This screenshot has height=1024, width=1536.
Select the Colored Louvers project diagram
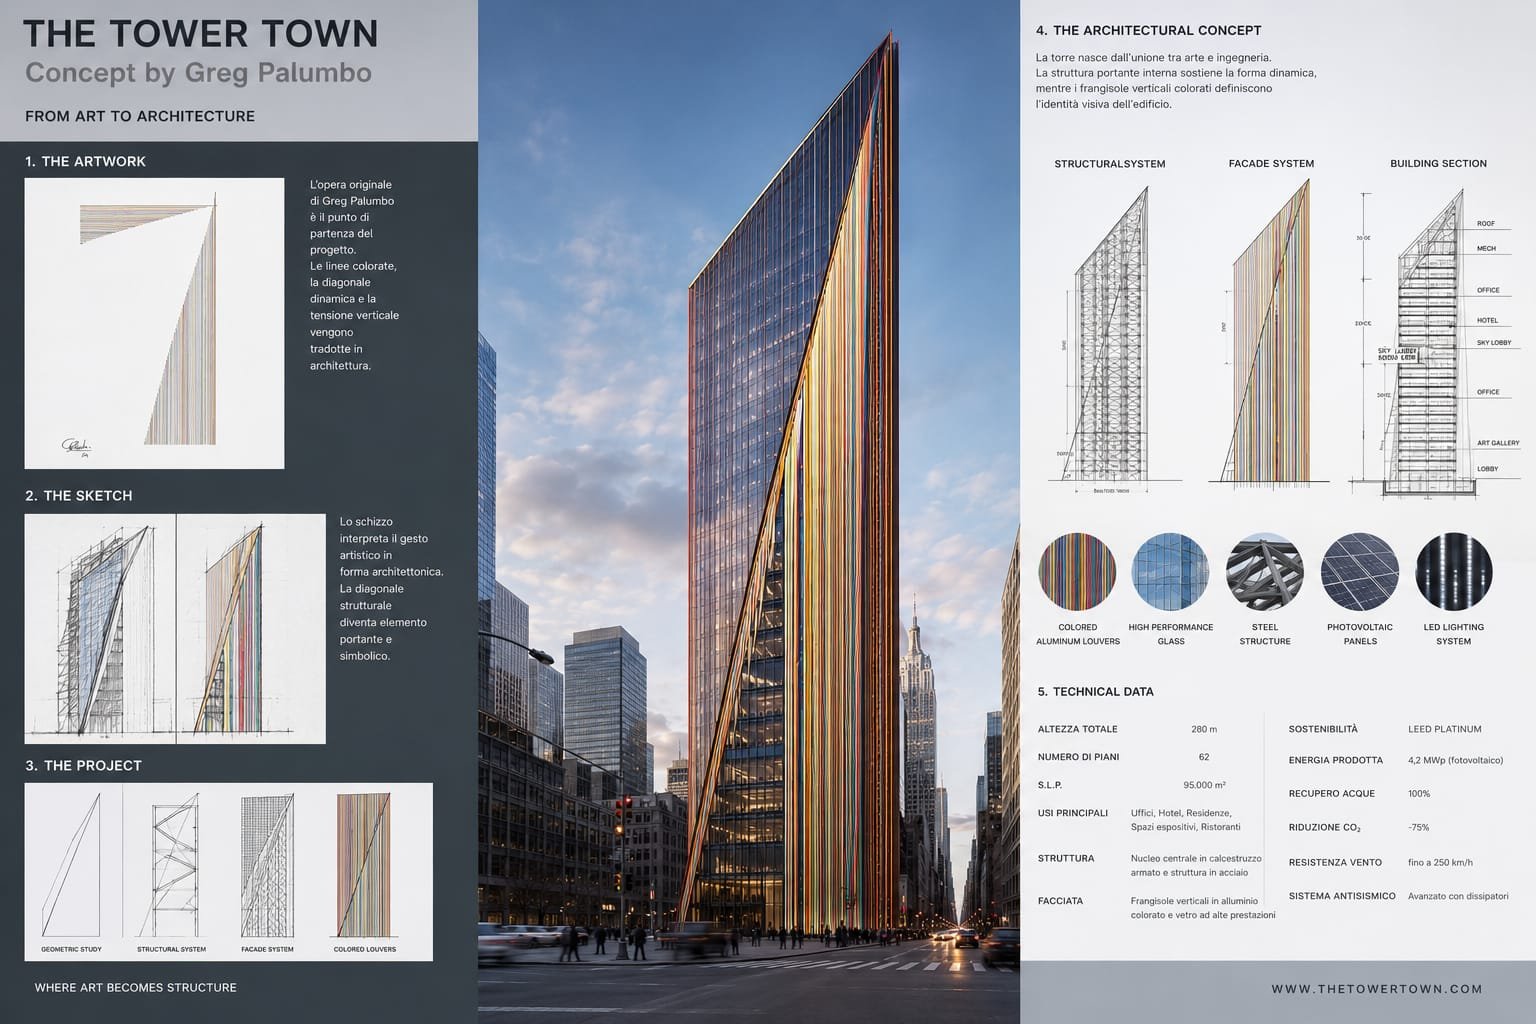(364, 865)
